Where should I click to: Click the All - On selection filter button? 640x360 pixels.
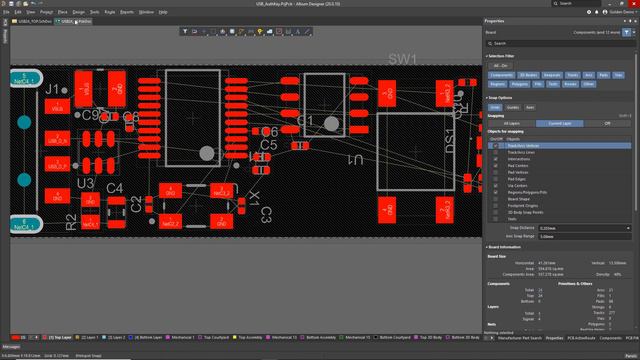click(500, 66)
